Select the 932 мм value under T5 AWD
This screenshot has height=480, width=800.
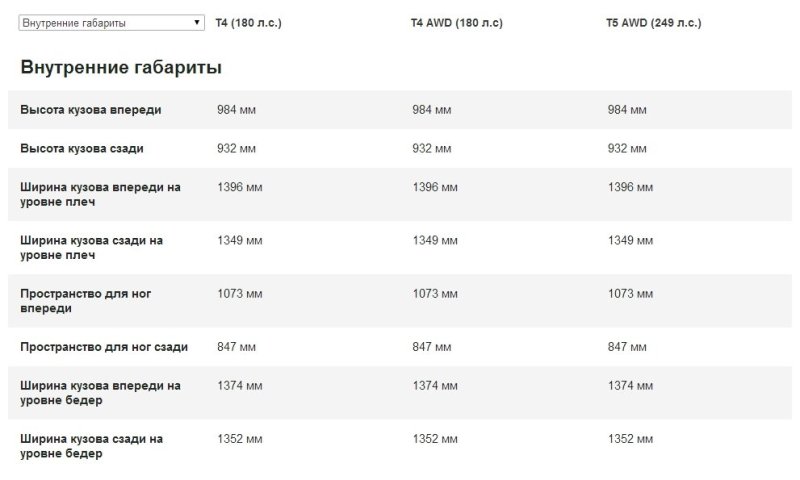coord(627,148)
